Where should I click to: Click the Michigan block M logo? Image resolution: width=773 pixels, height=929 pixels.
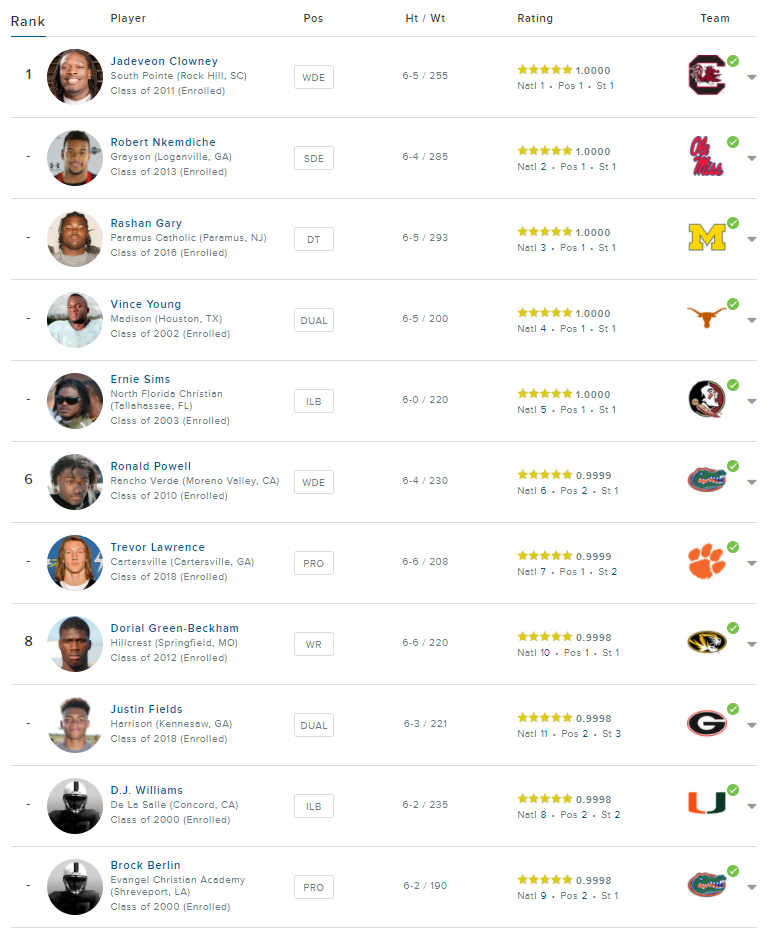pos(707,238)
